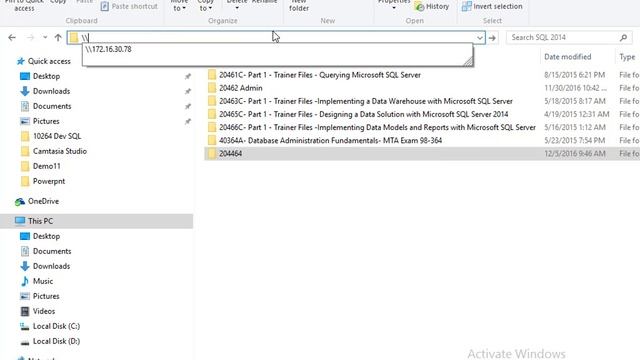640x360 pixels.
Task: Select Videos under This PC
Action: [x=44, y=311]
